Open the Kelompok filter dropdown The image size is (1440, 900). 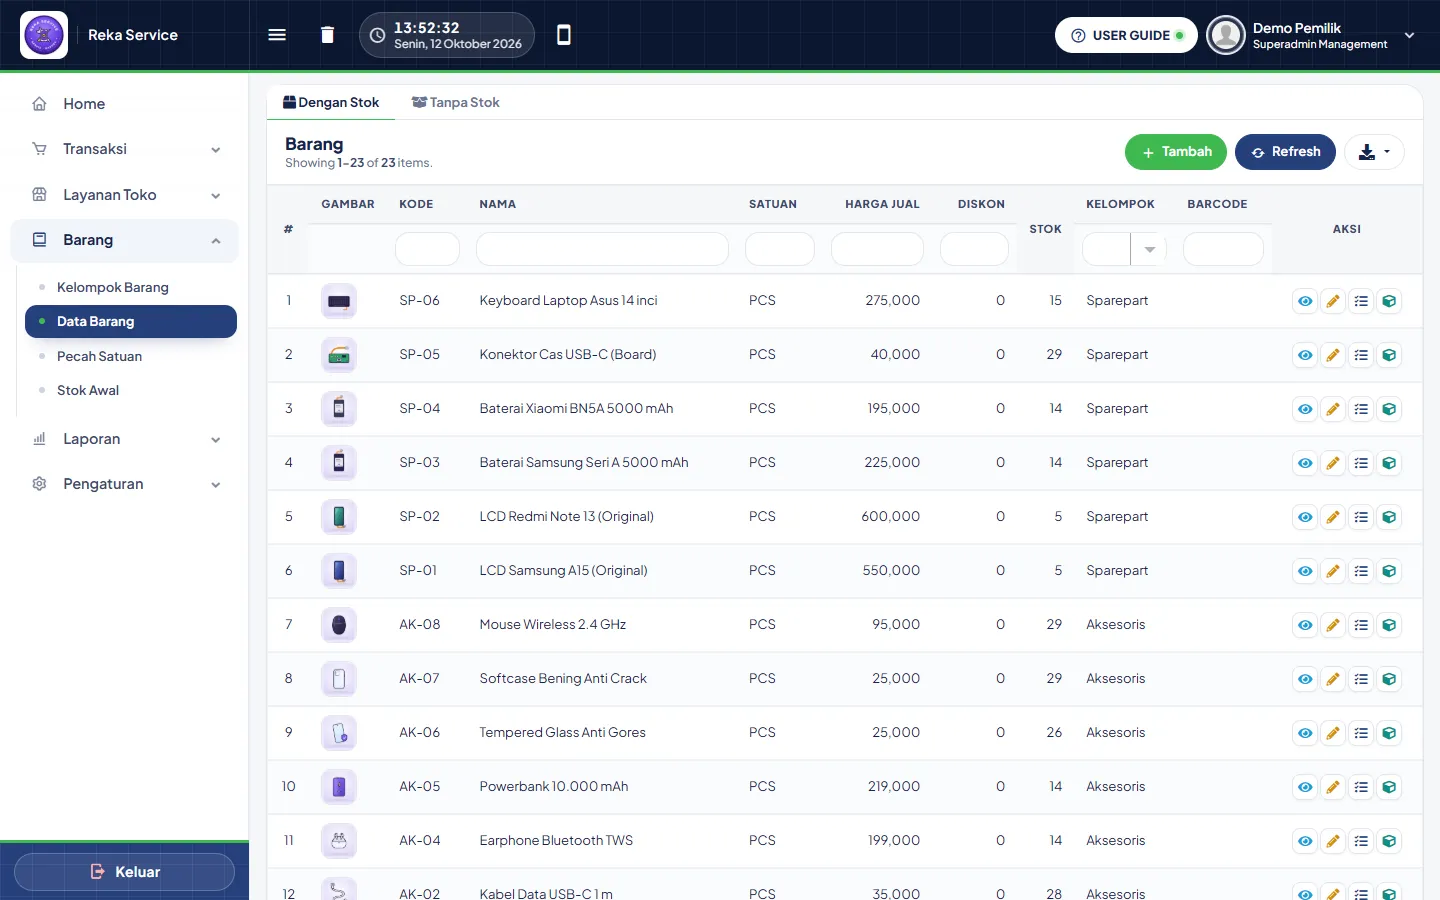[x=1124, y=249]
